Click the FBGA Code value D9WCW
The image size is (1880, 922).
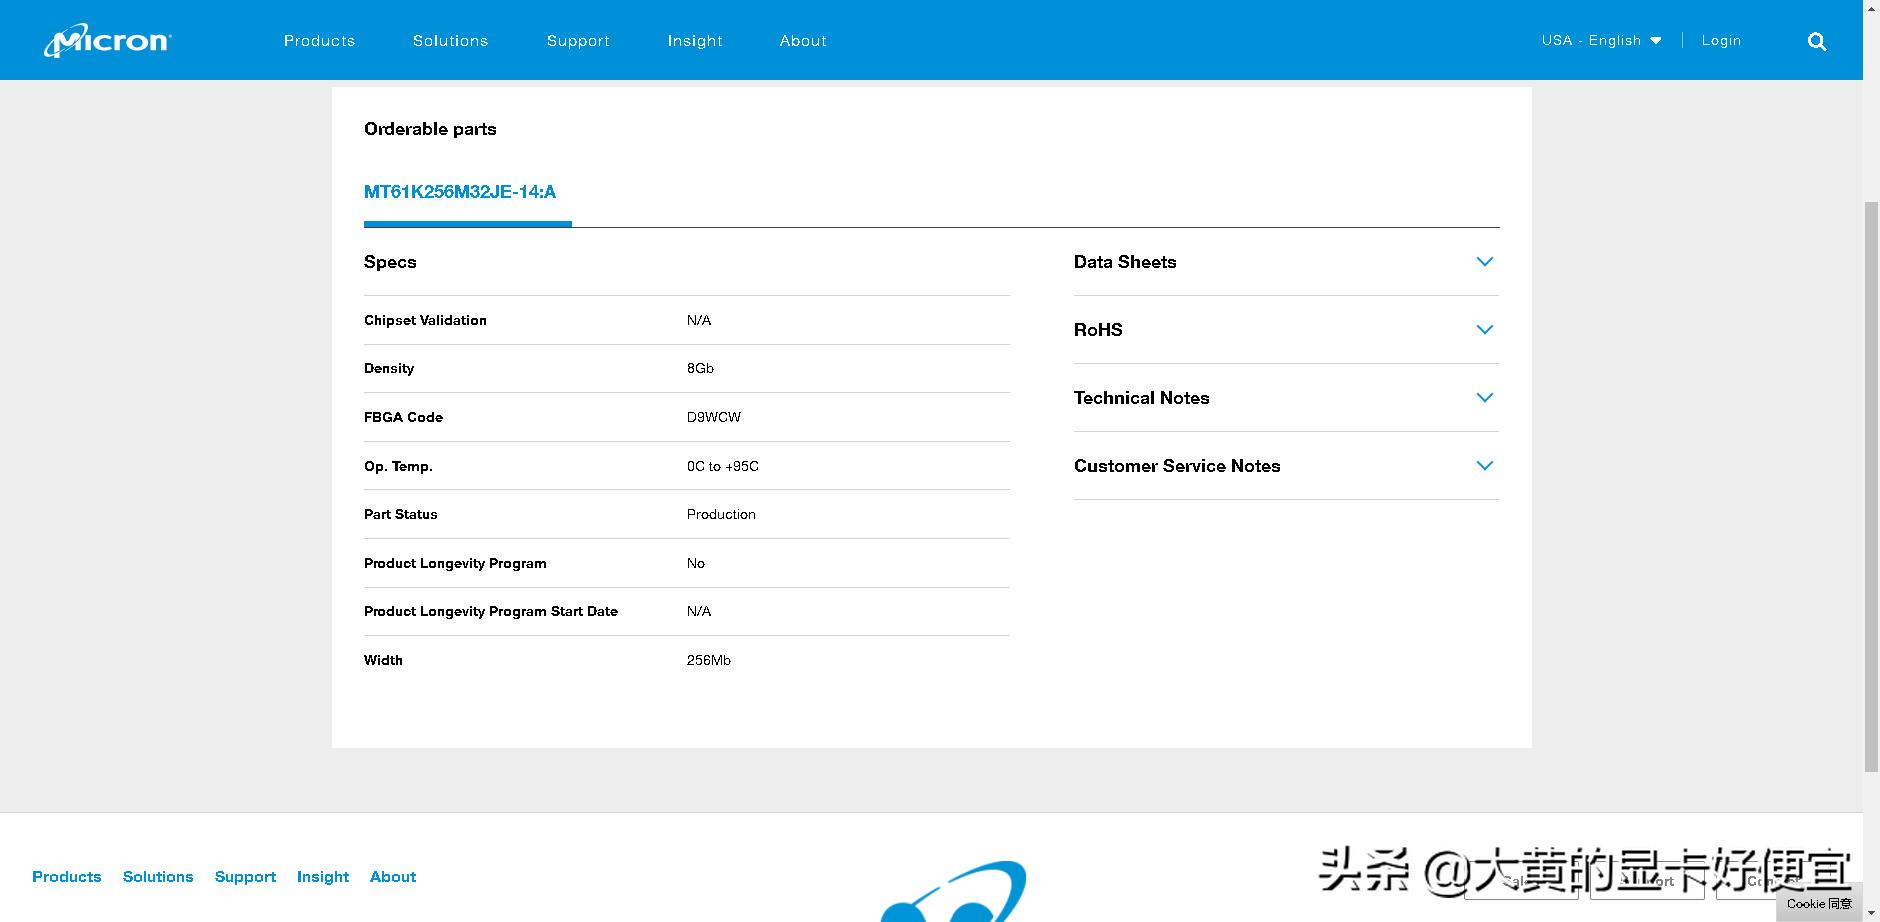[714, 417]
